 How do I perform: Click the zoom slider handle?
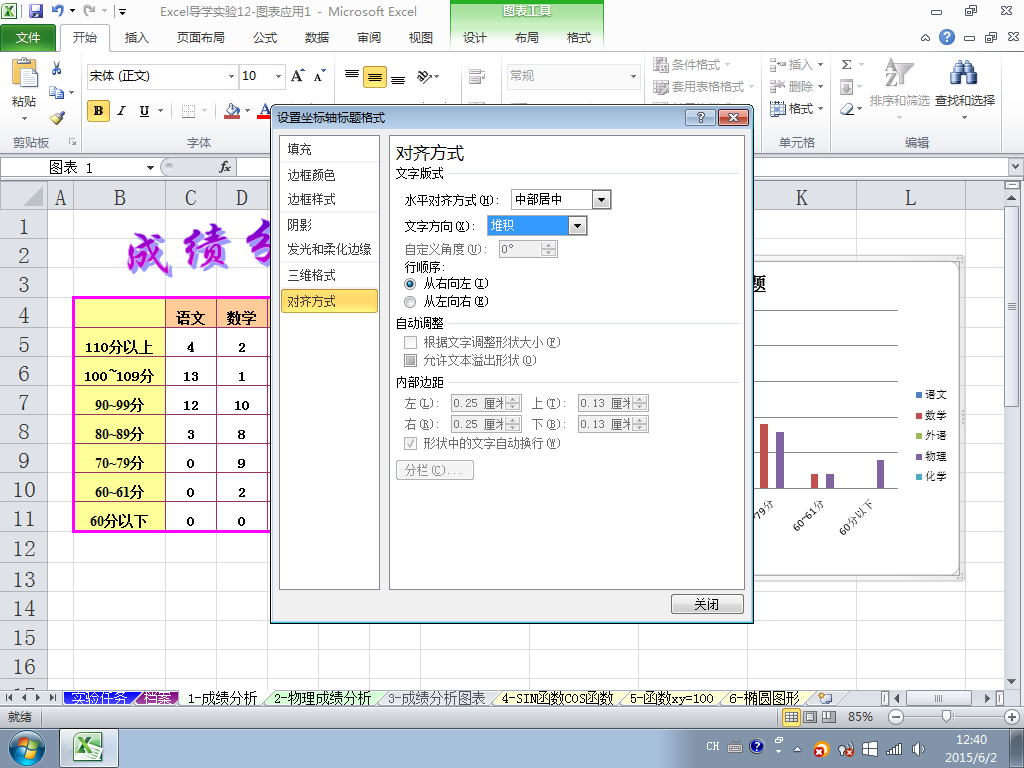[946, 717]
